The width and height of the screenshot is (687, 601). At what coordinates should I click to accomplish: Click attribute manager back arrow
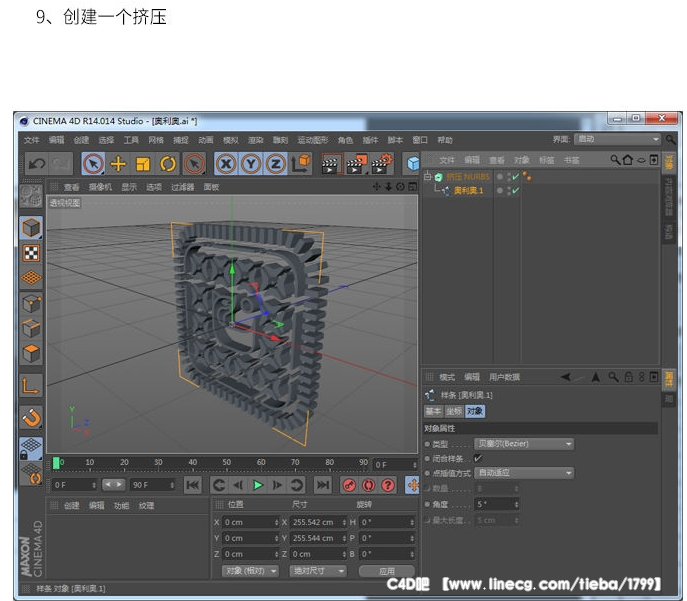(566, 377)
